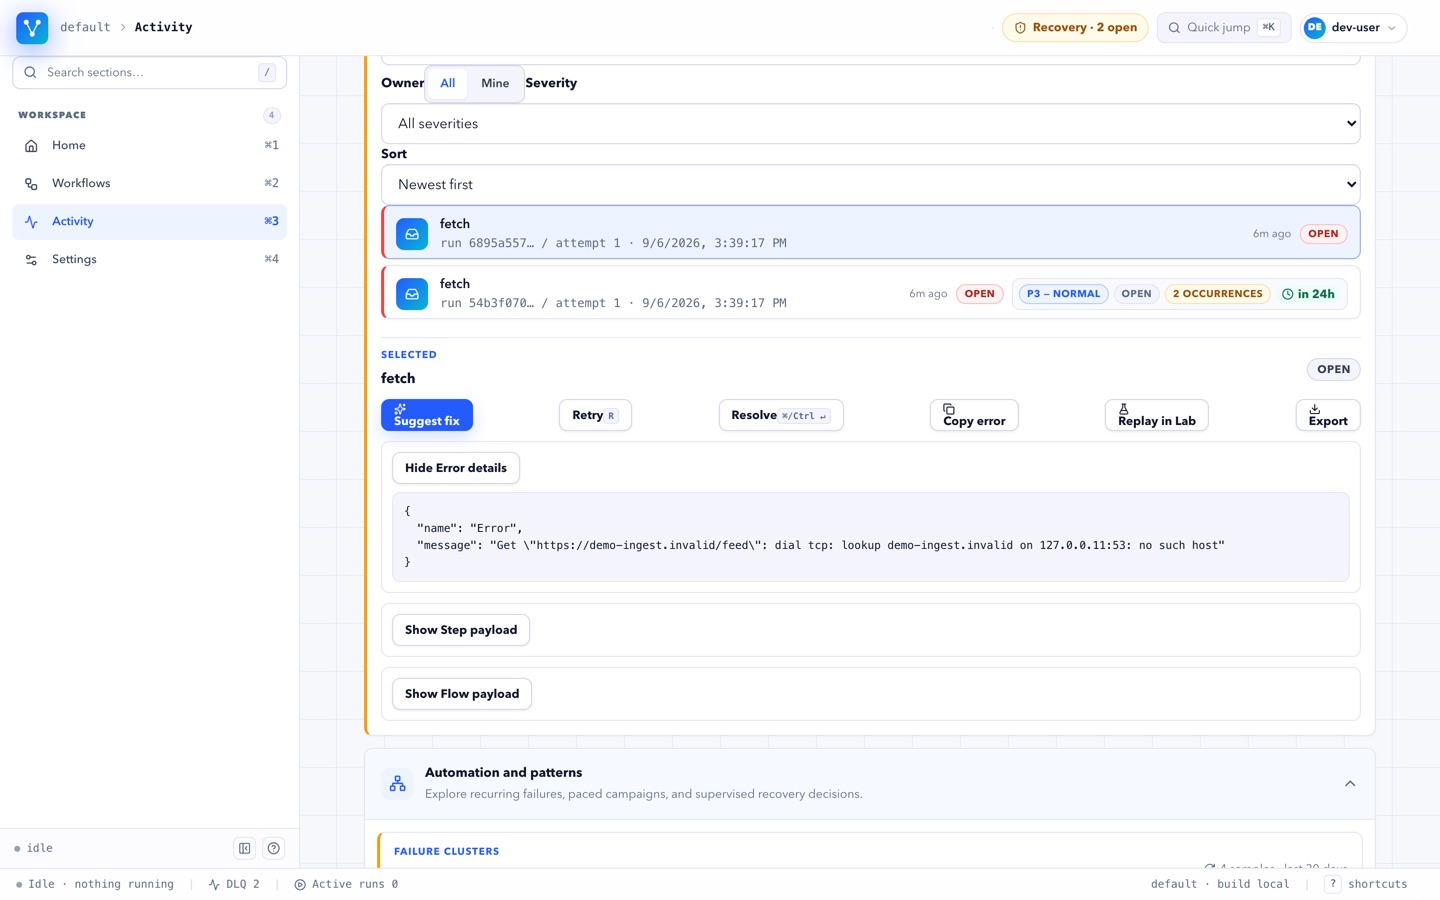Open Workflows in the sidebar
This screenshot has height=900, width=1440.
(149, 183)
